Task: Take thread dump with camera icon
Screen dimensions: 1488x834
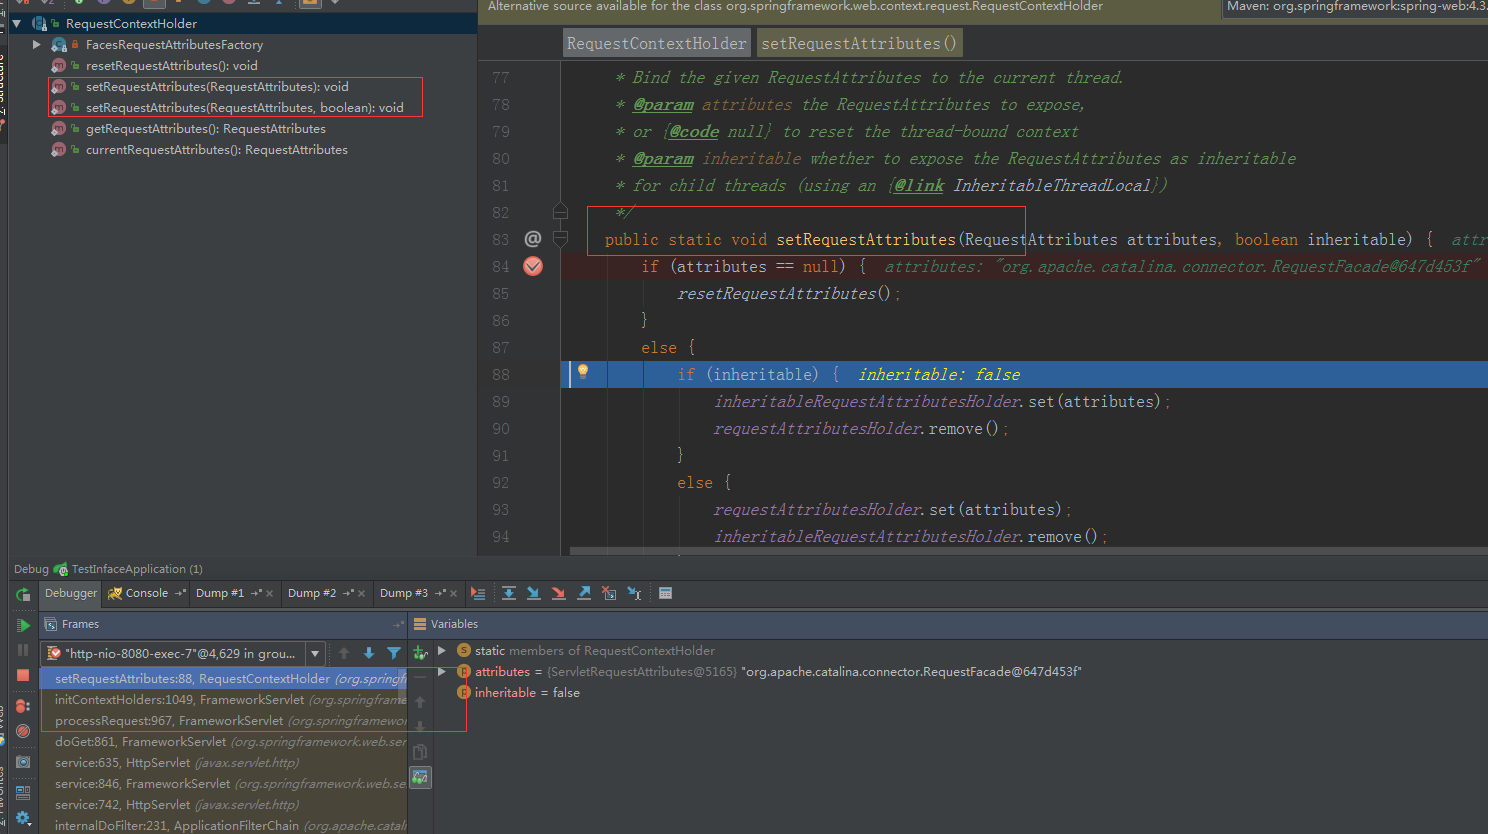Action: [x=23, y=762]
